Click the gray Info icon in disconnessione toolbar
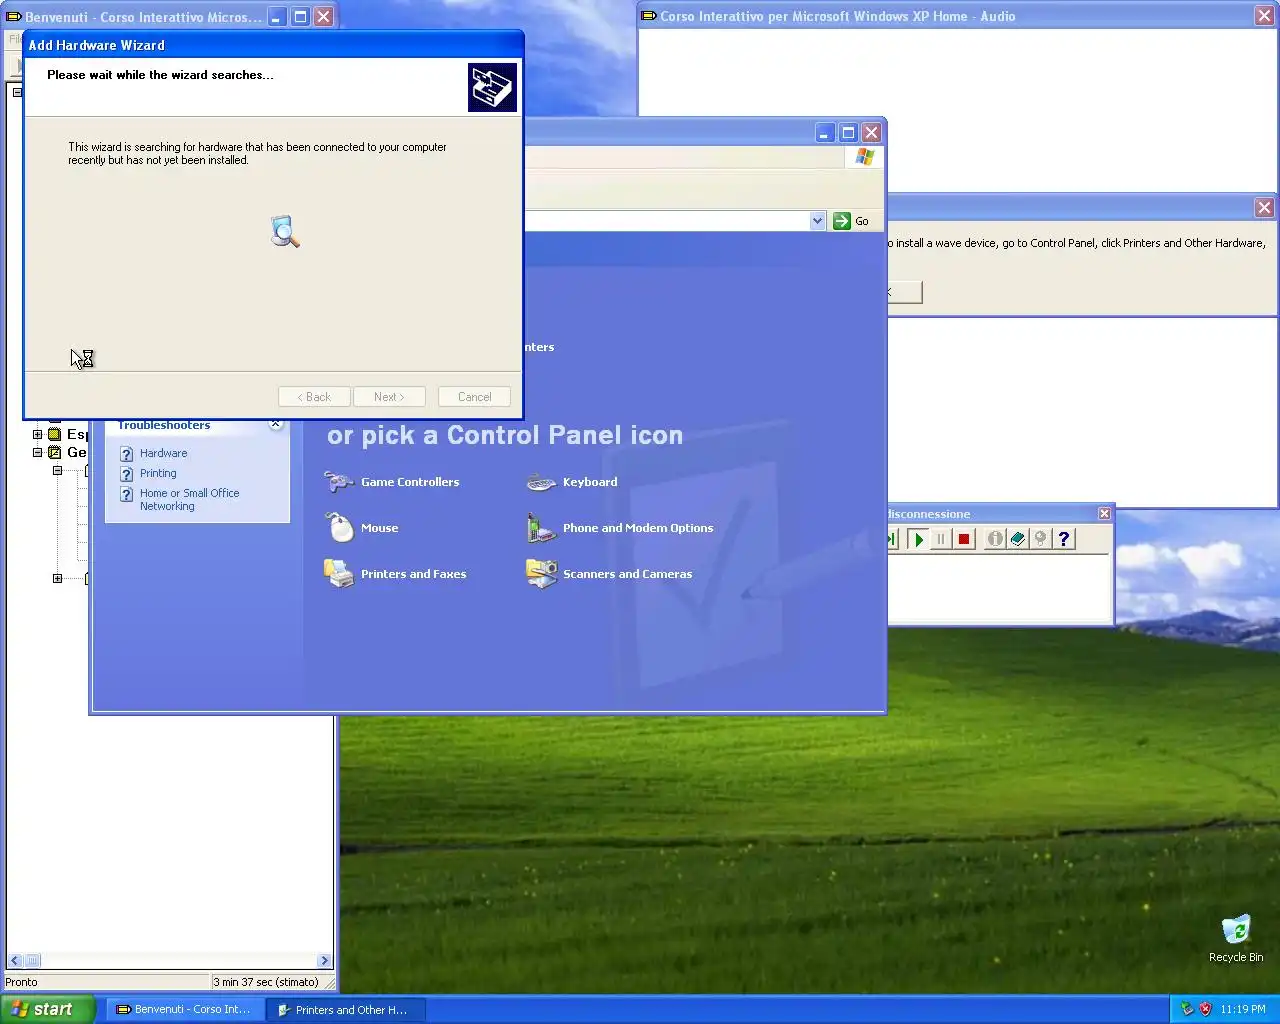 click(x=995, y=539)
